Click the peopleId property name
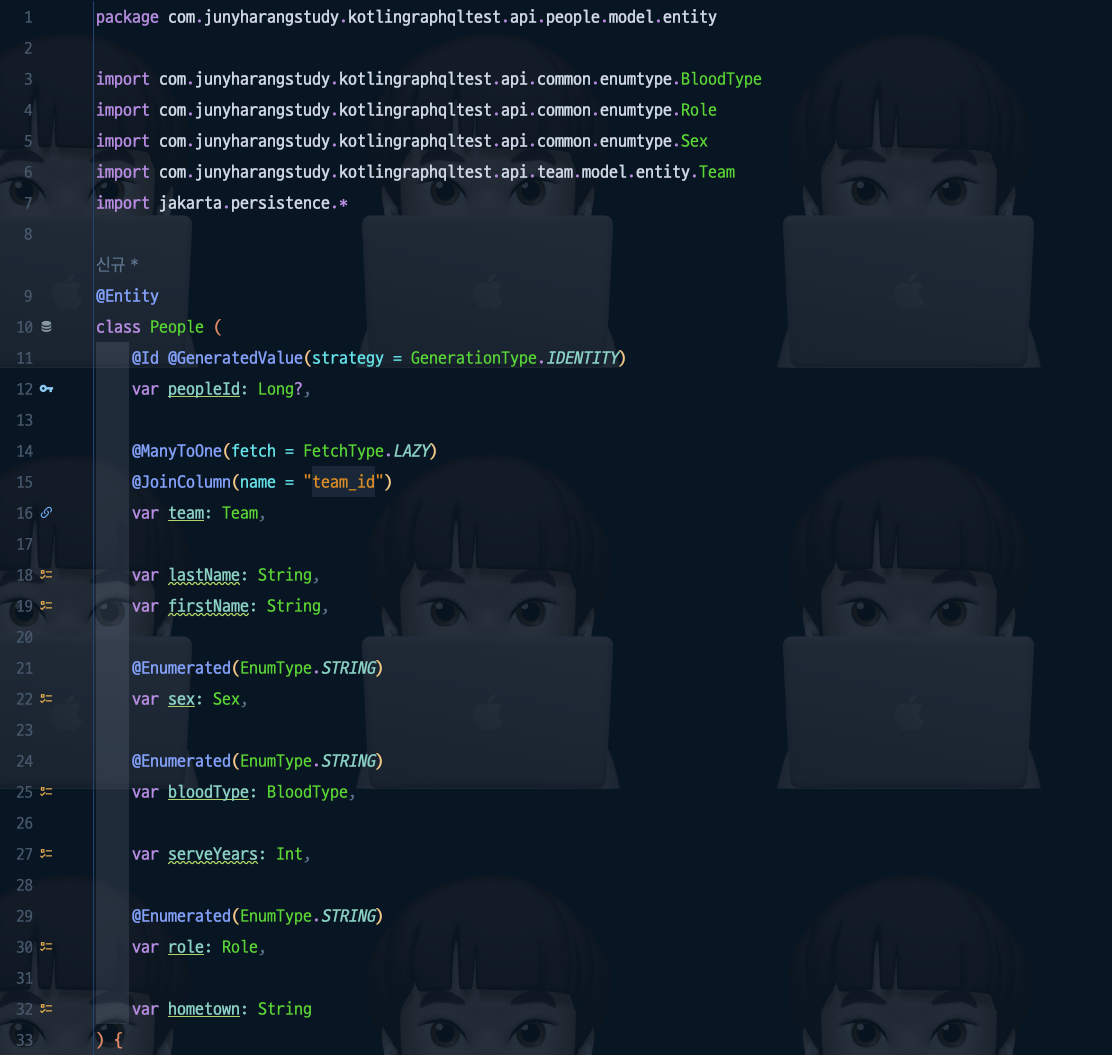Screen dimensions: 1112x1055 204,389
